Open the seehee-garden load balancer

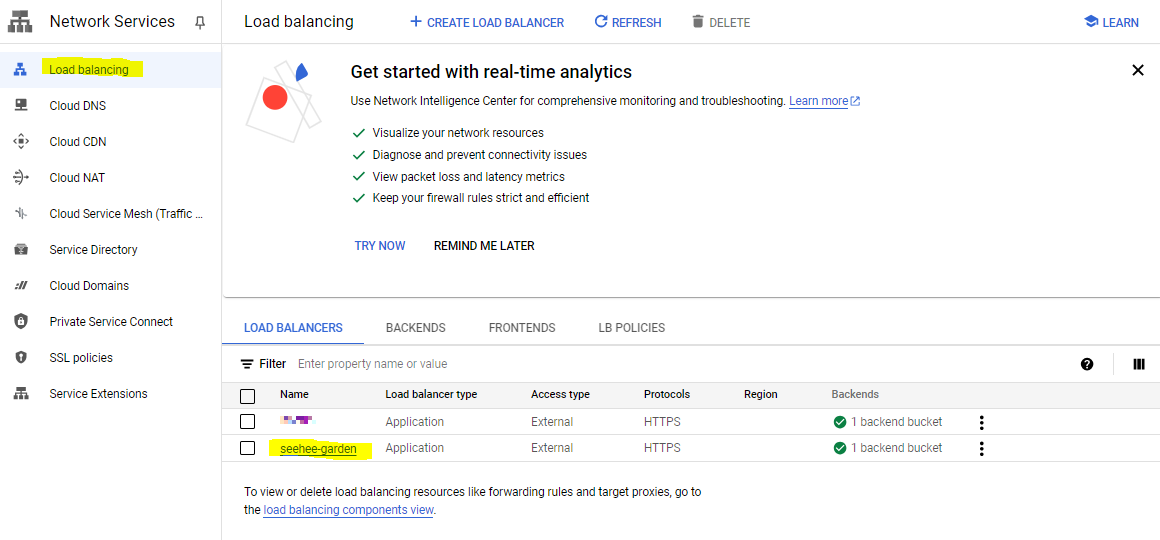318,448
